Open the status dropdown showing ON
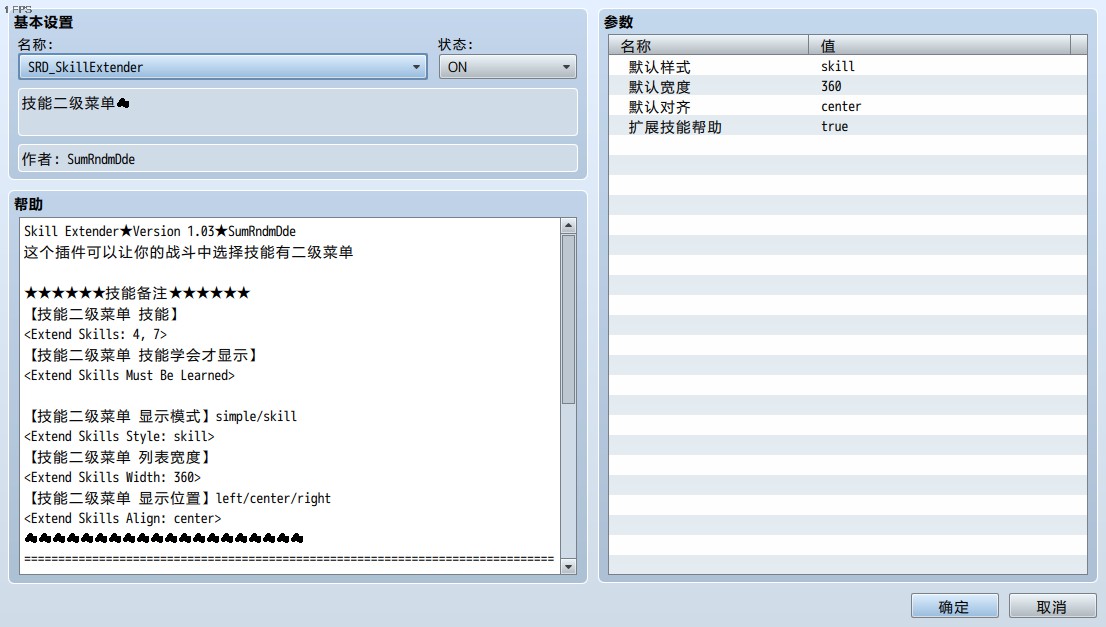Screen dimensions: 1106x627 pyautogui.click(x=507, y=67)
